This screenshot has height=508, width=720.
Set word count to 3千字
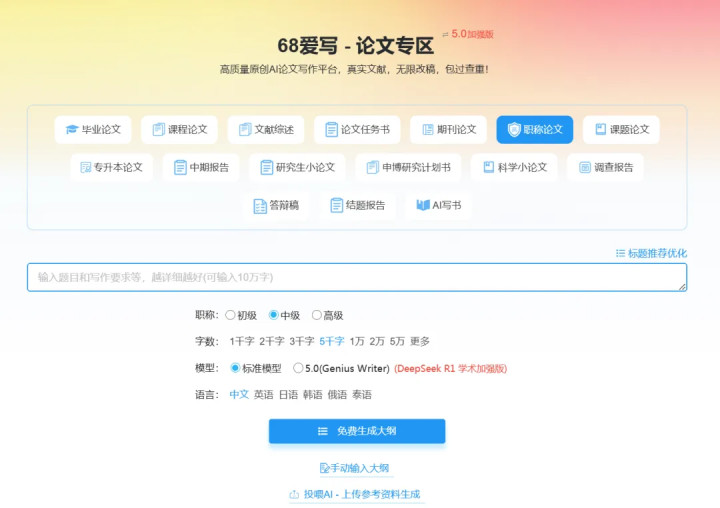point(302,341)
